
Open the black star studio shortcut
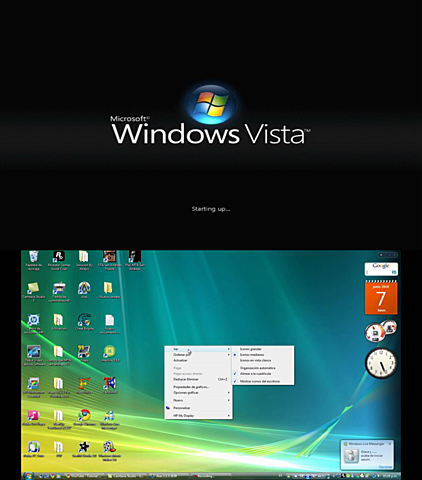(84, 448)
